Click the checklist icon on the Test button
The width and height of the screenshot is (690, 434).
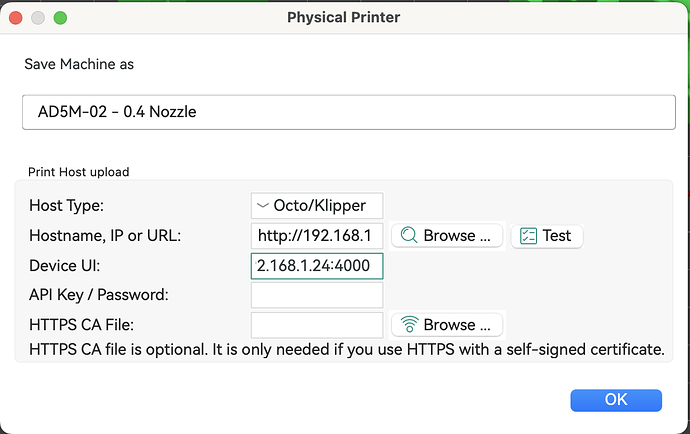[527, 236]
